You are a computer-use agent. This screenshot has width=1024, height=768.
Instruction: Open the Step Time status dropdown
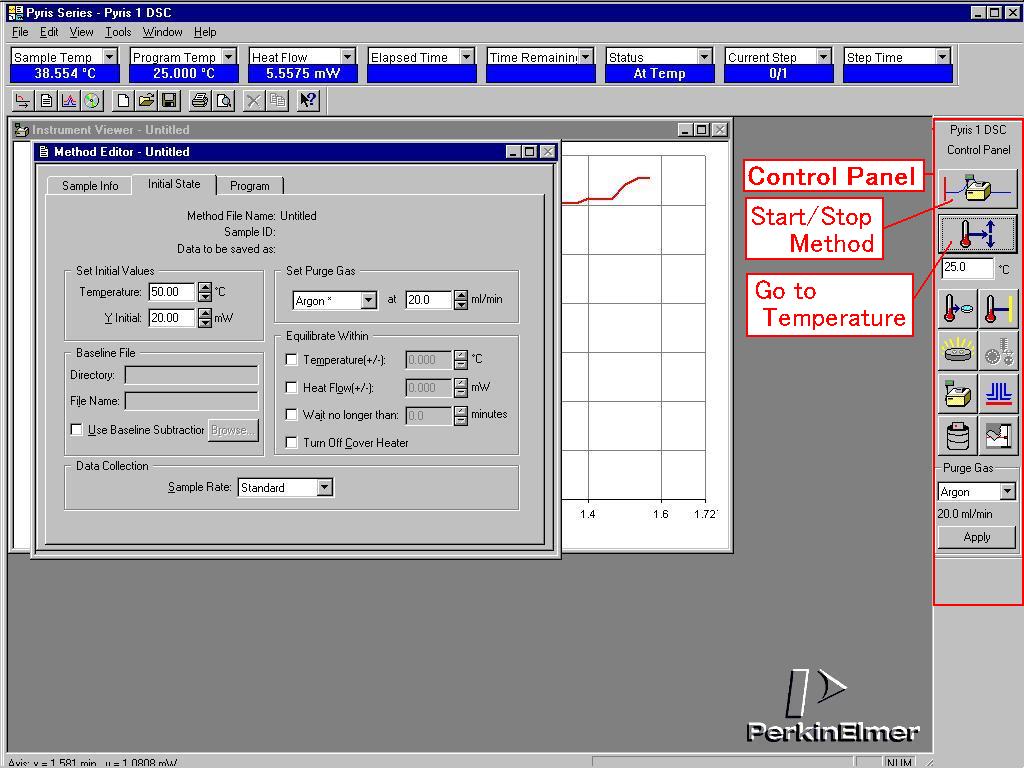(x=942, y=57)
